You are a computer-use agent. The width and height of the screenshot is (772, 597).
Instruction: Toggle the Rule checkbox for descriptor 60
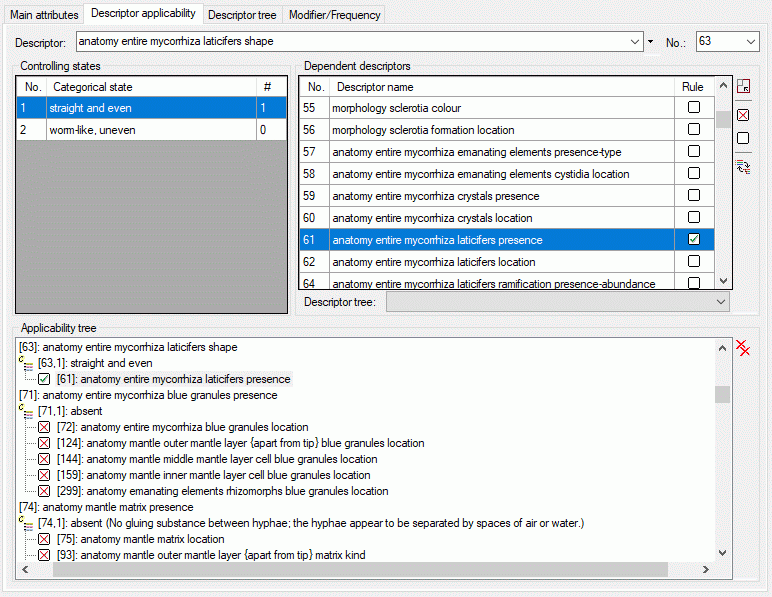coord(694,217)
